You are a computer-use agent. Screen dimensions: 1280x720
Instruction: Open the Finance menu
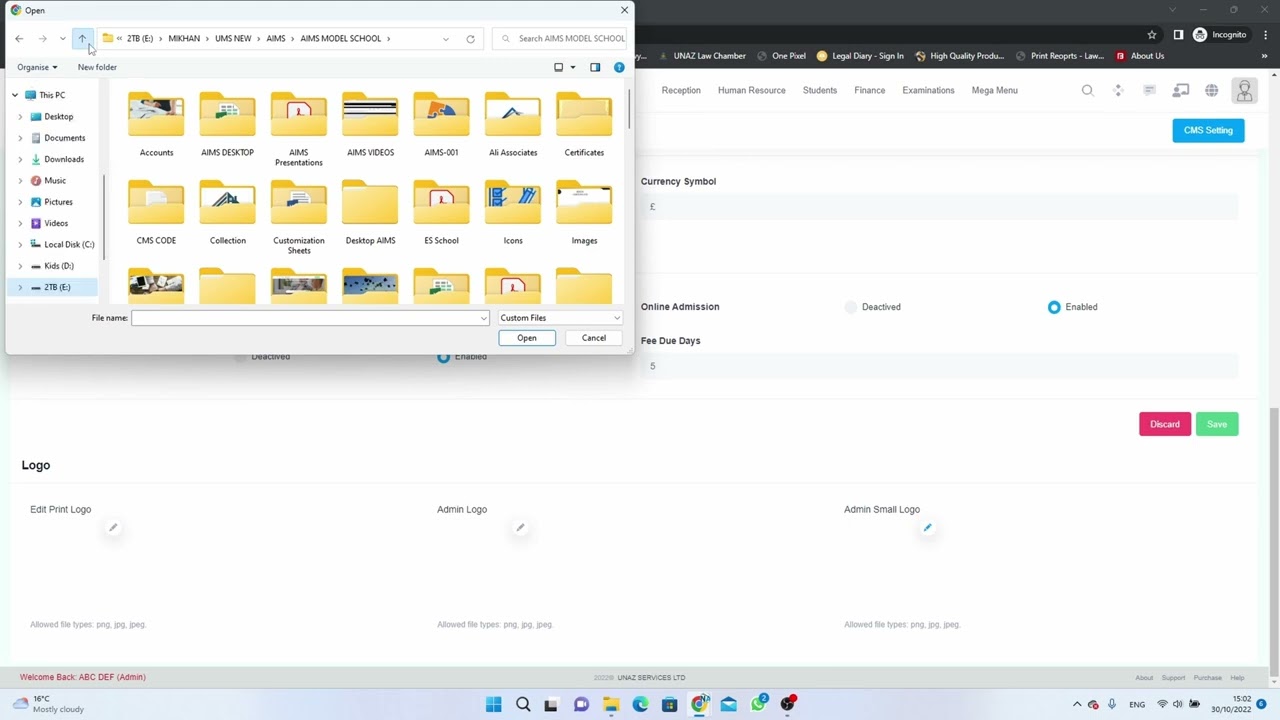[869, 90]
